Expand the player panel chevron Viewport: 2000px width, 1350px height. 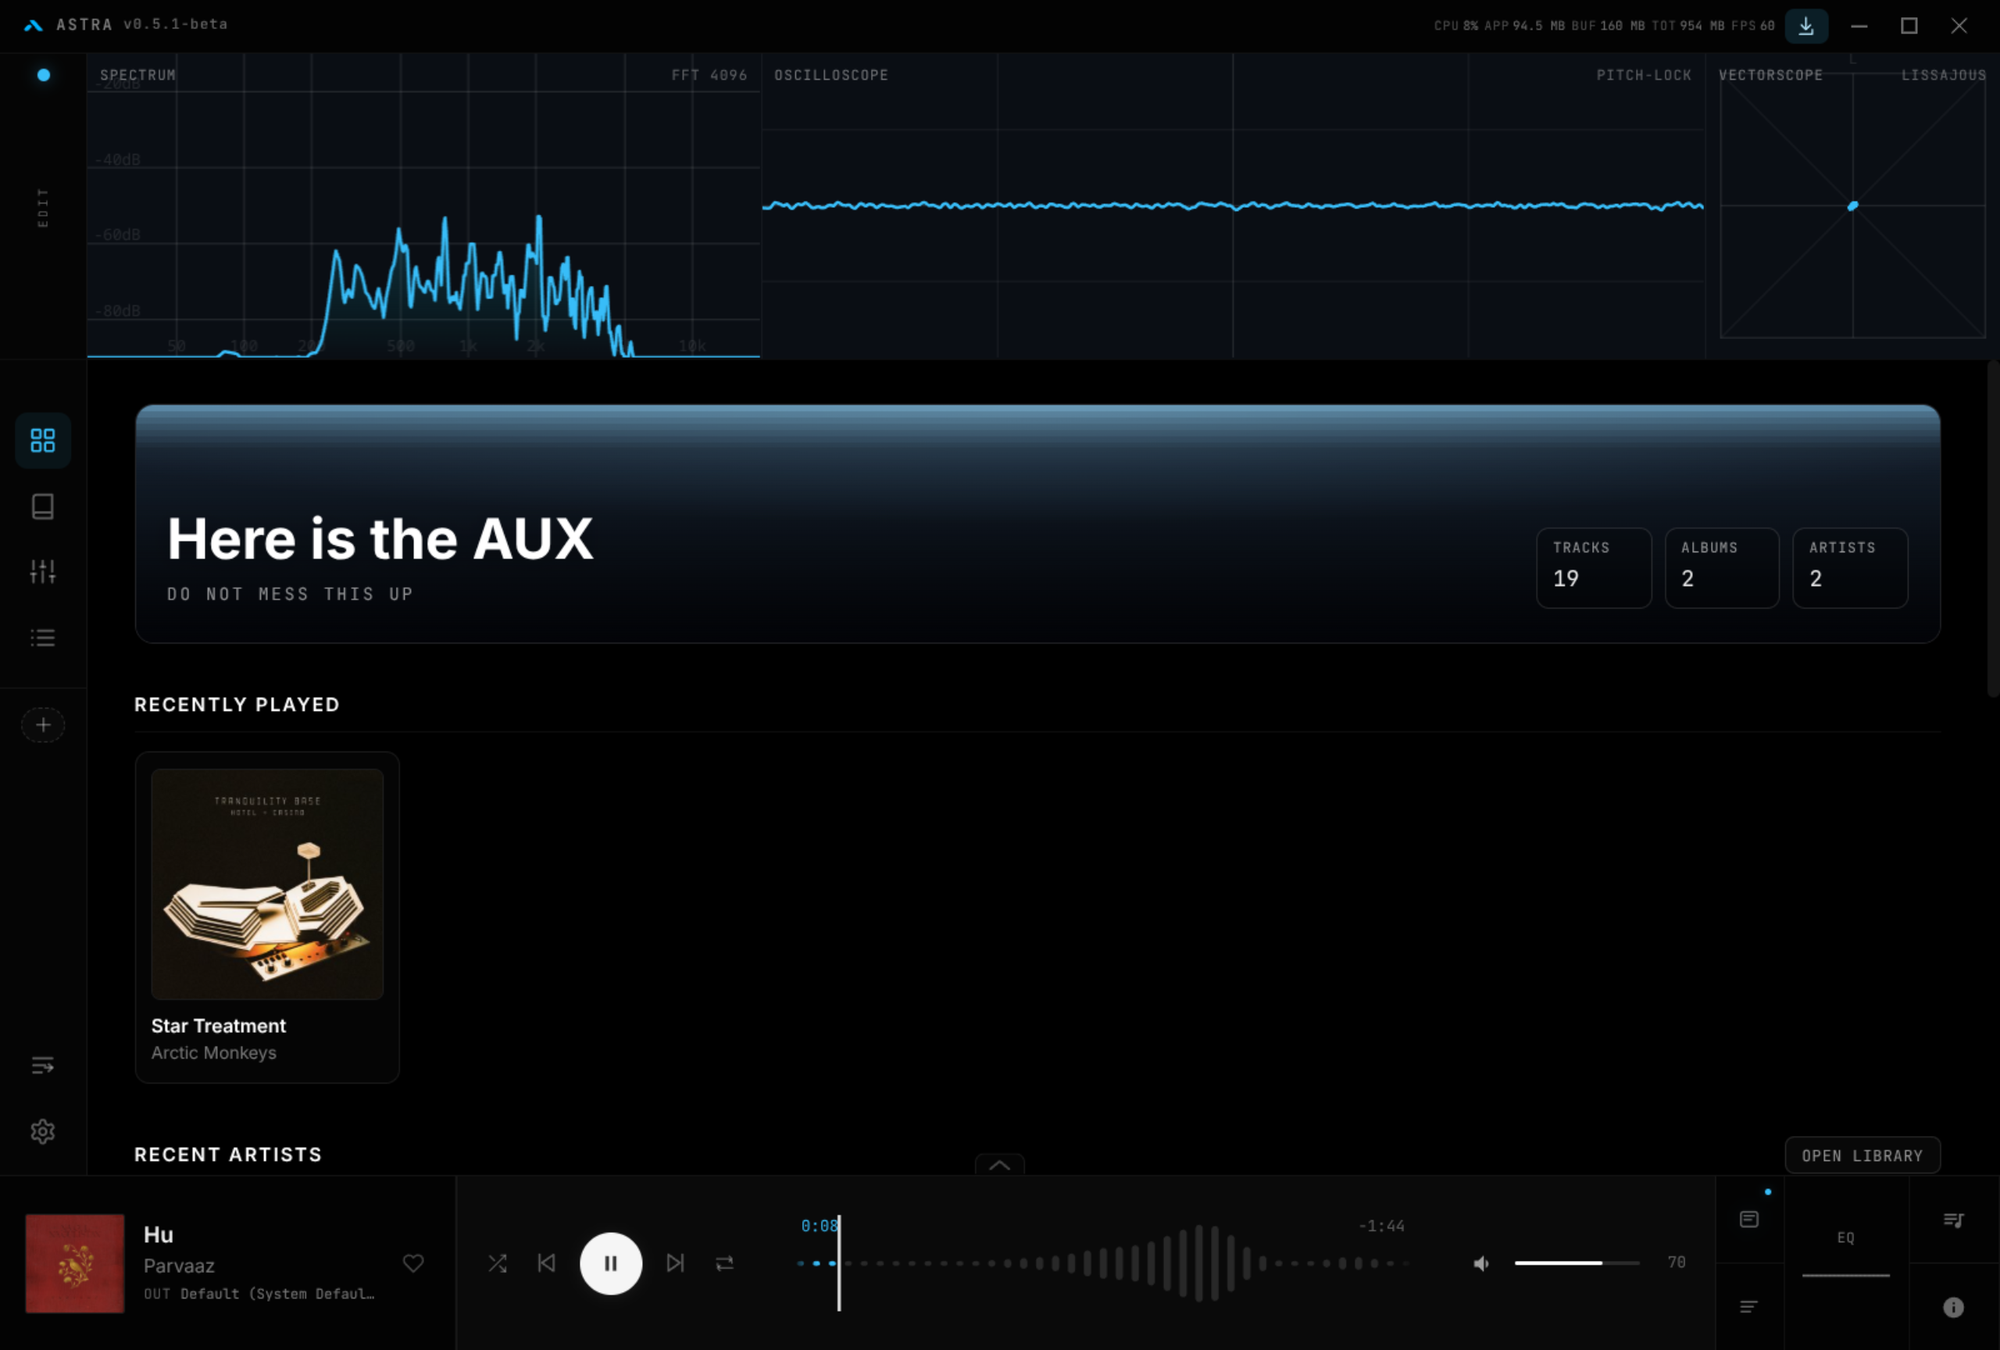click(999, 1165)
